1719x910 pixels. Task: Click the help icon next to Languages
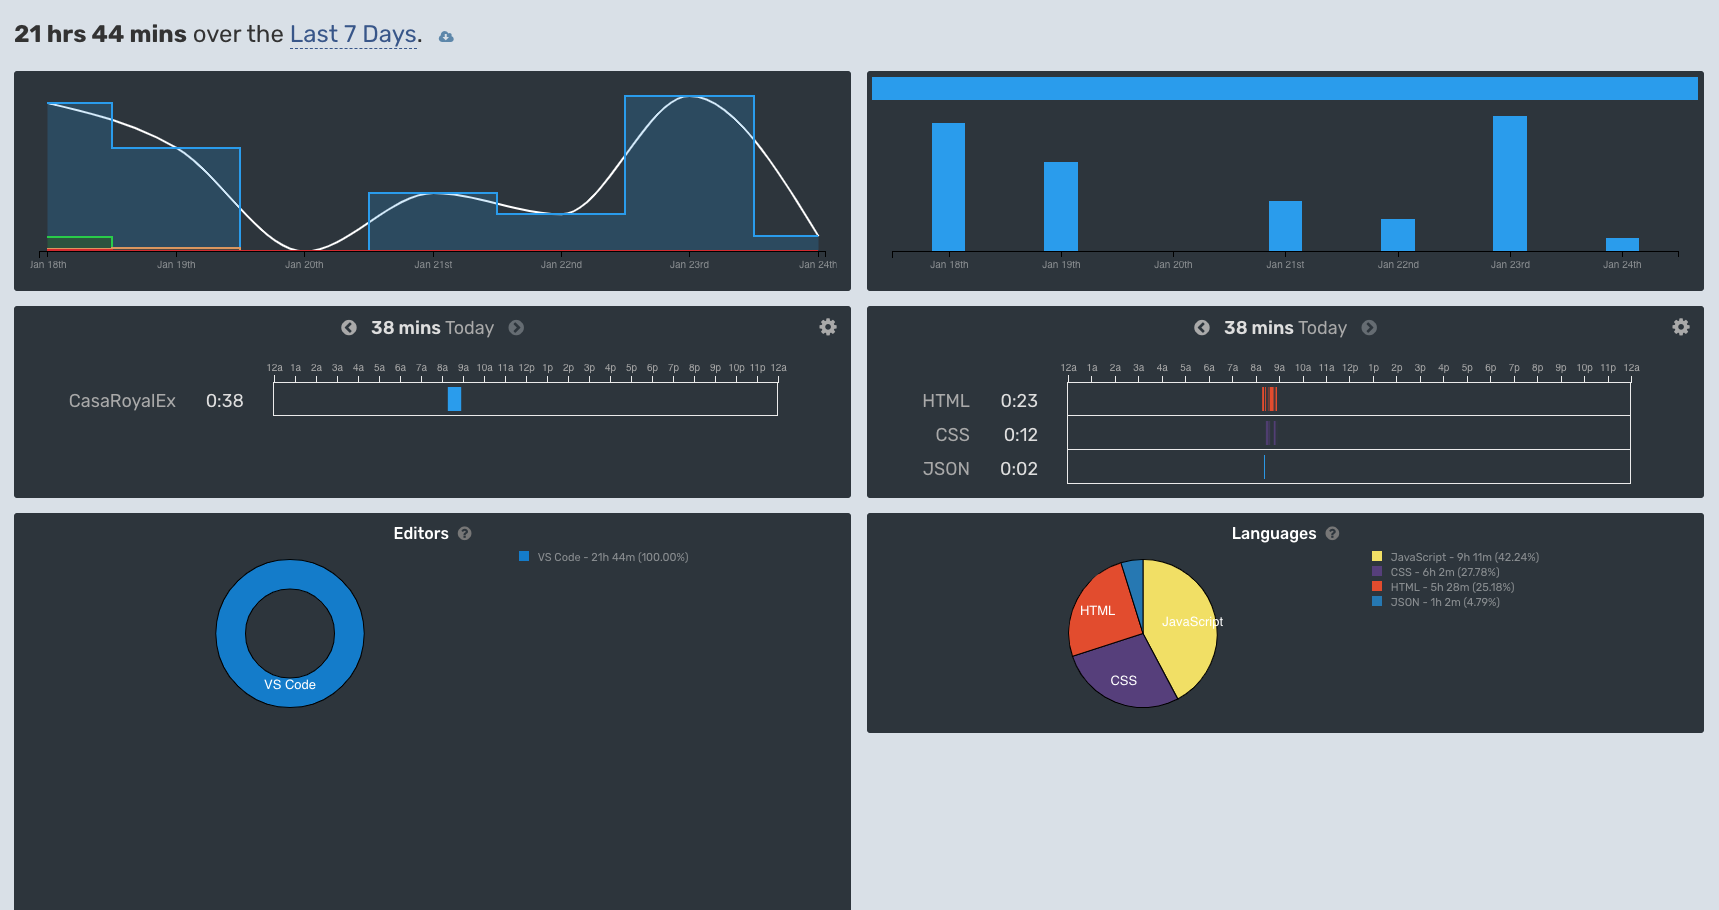click(x=1332, y=533)
